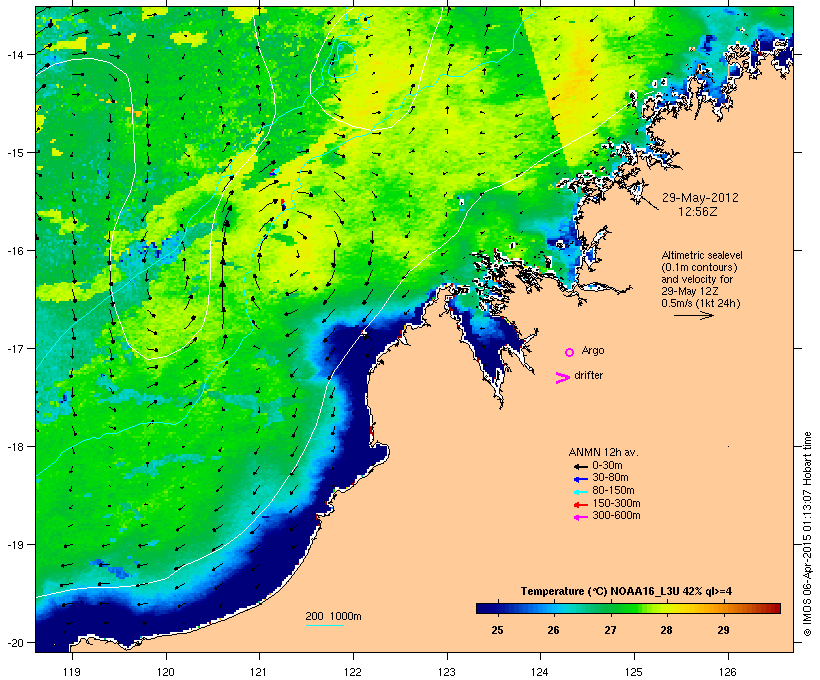Viewport: 820px width, 680px height.
Task: Click the '200 1000m' isobath label
Action: tap(333, 616)
